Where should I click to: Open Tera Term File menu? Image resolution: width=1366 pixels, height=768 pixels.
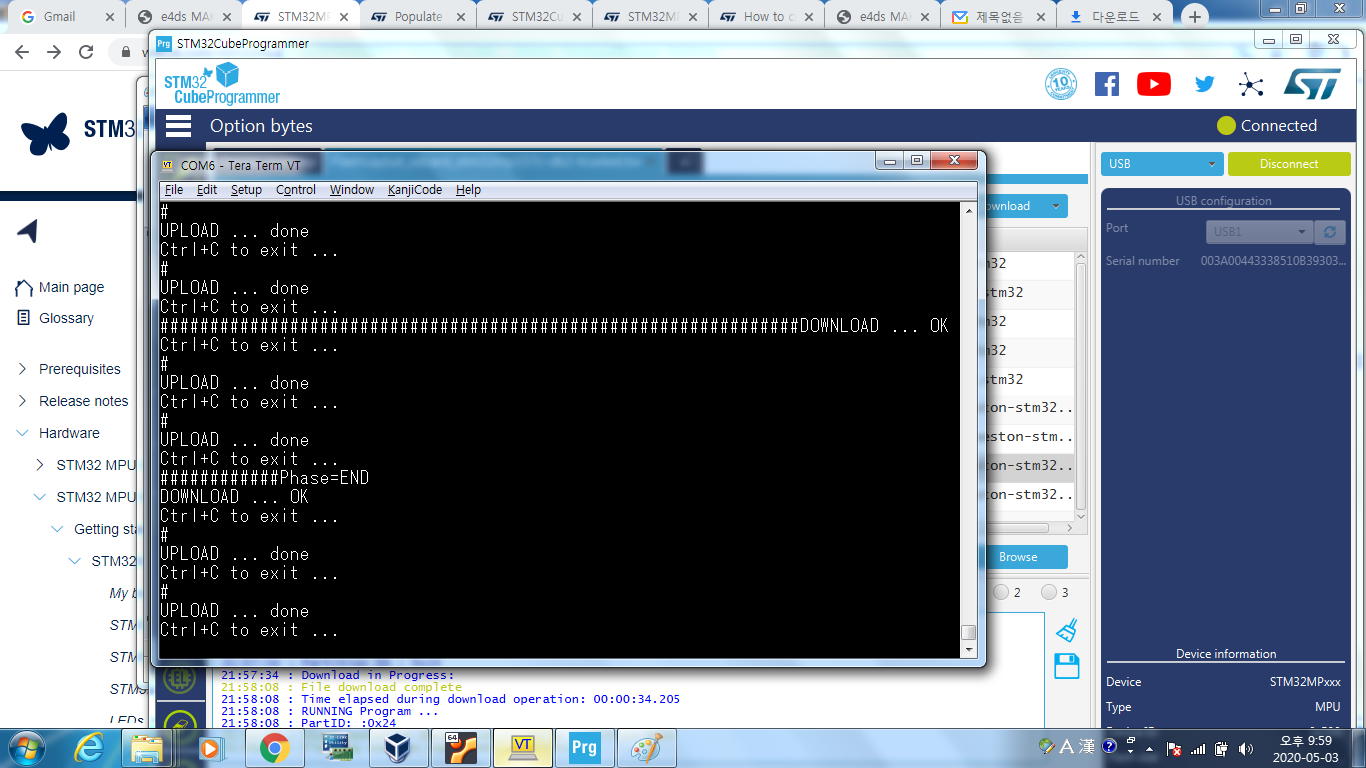pyautogui.click(x=174, y=190)
